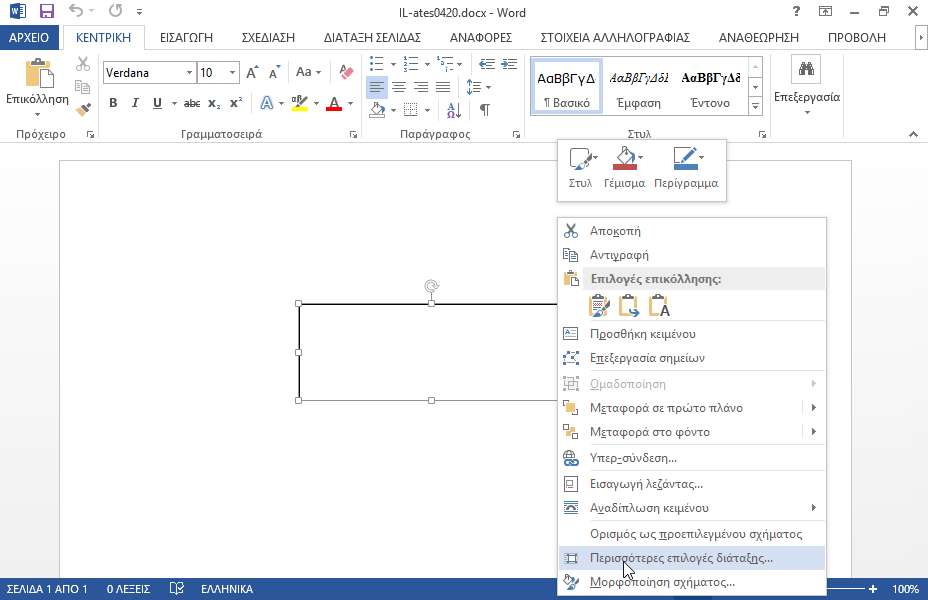This screenshot has height=600, width=928.
Task: Apply the Έμφαση style
Action: coord(639,86)
